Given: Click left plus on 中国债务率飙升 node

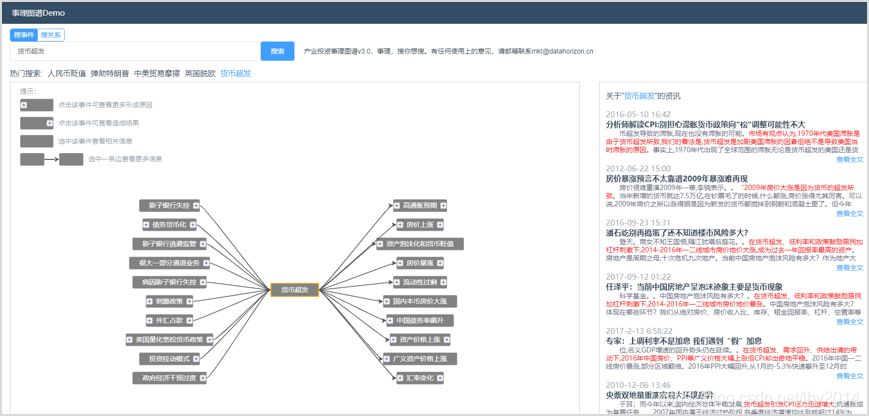Looking at the screenshot, I should 391,320.
